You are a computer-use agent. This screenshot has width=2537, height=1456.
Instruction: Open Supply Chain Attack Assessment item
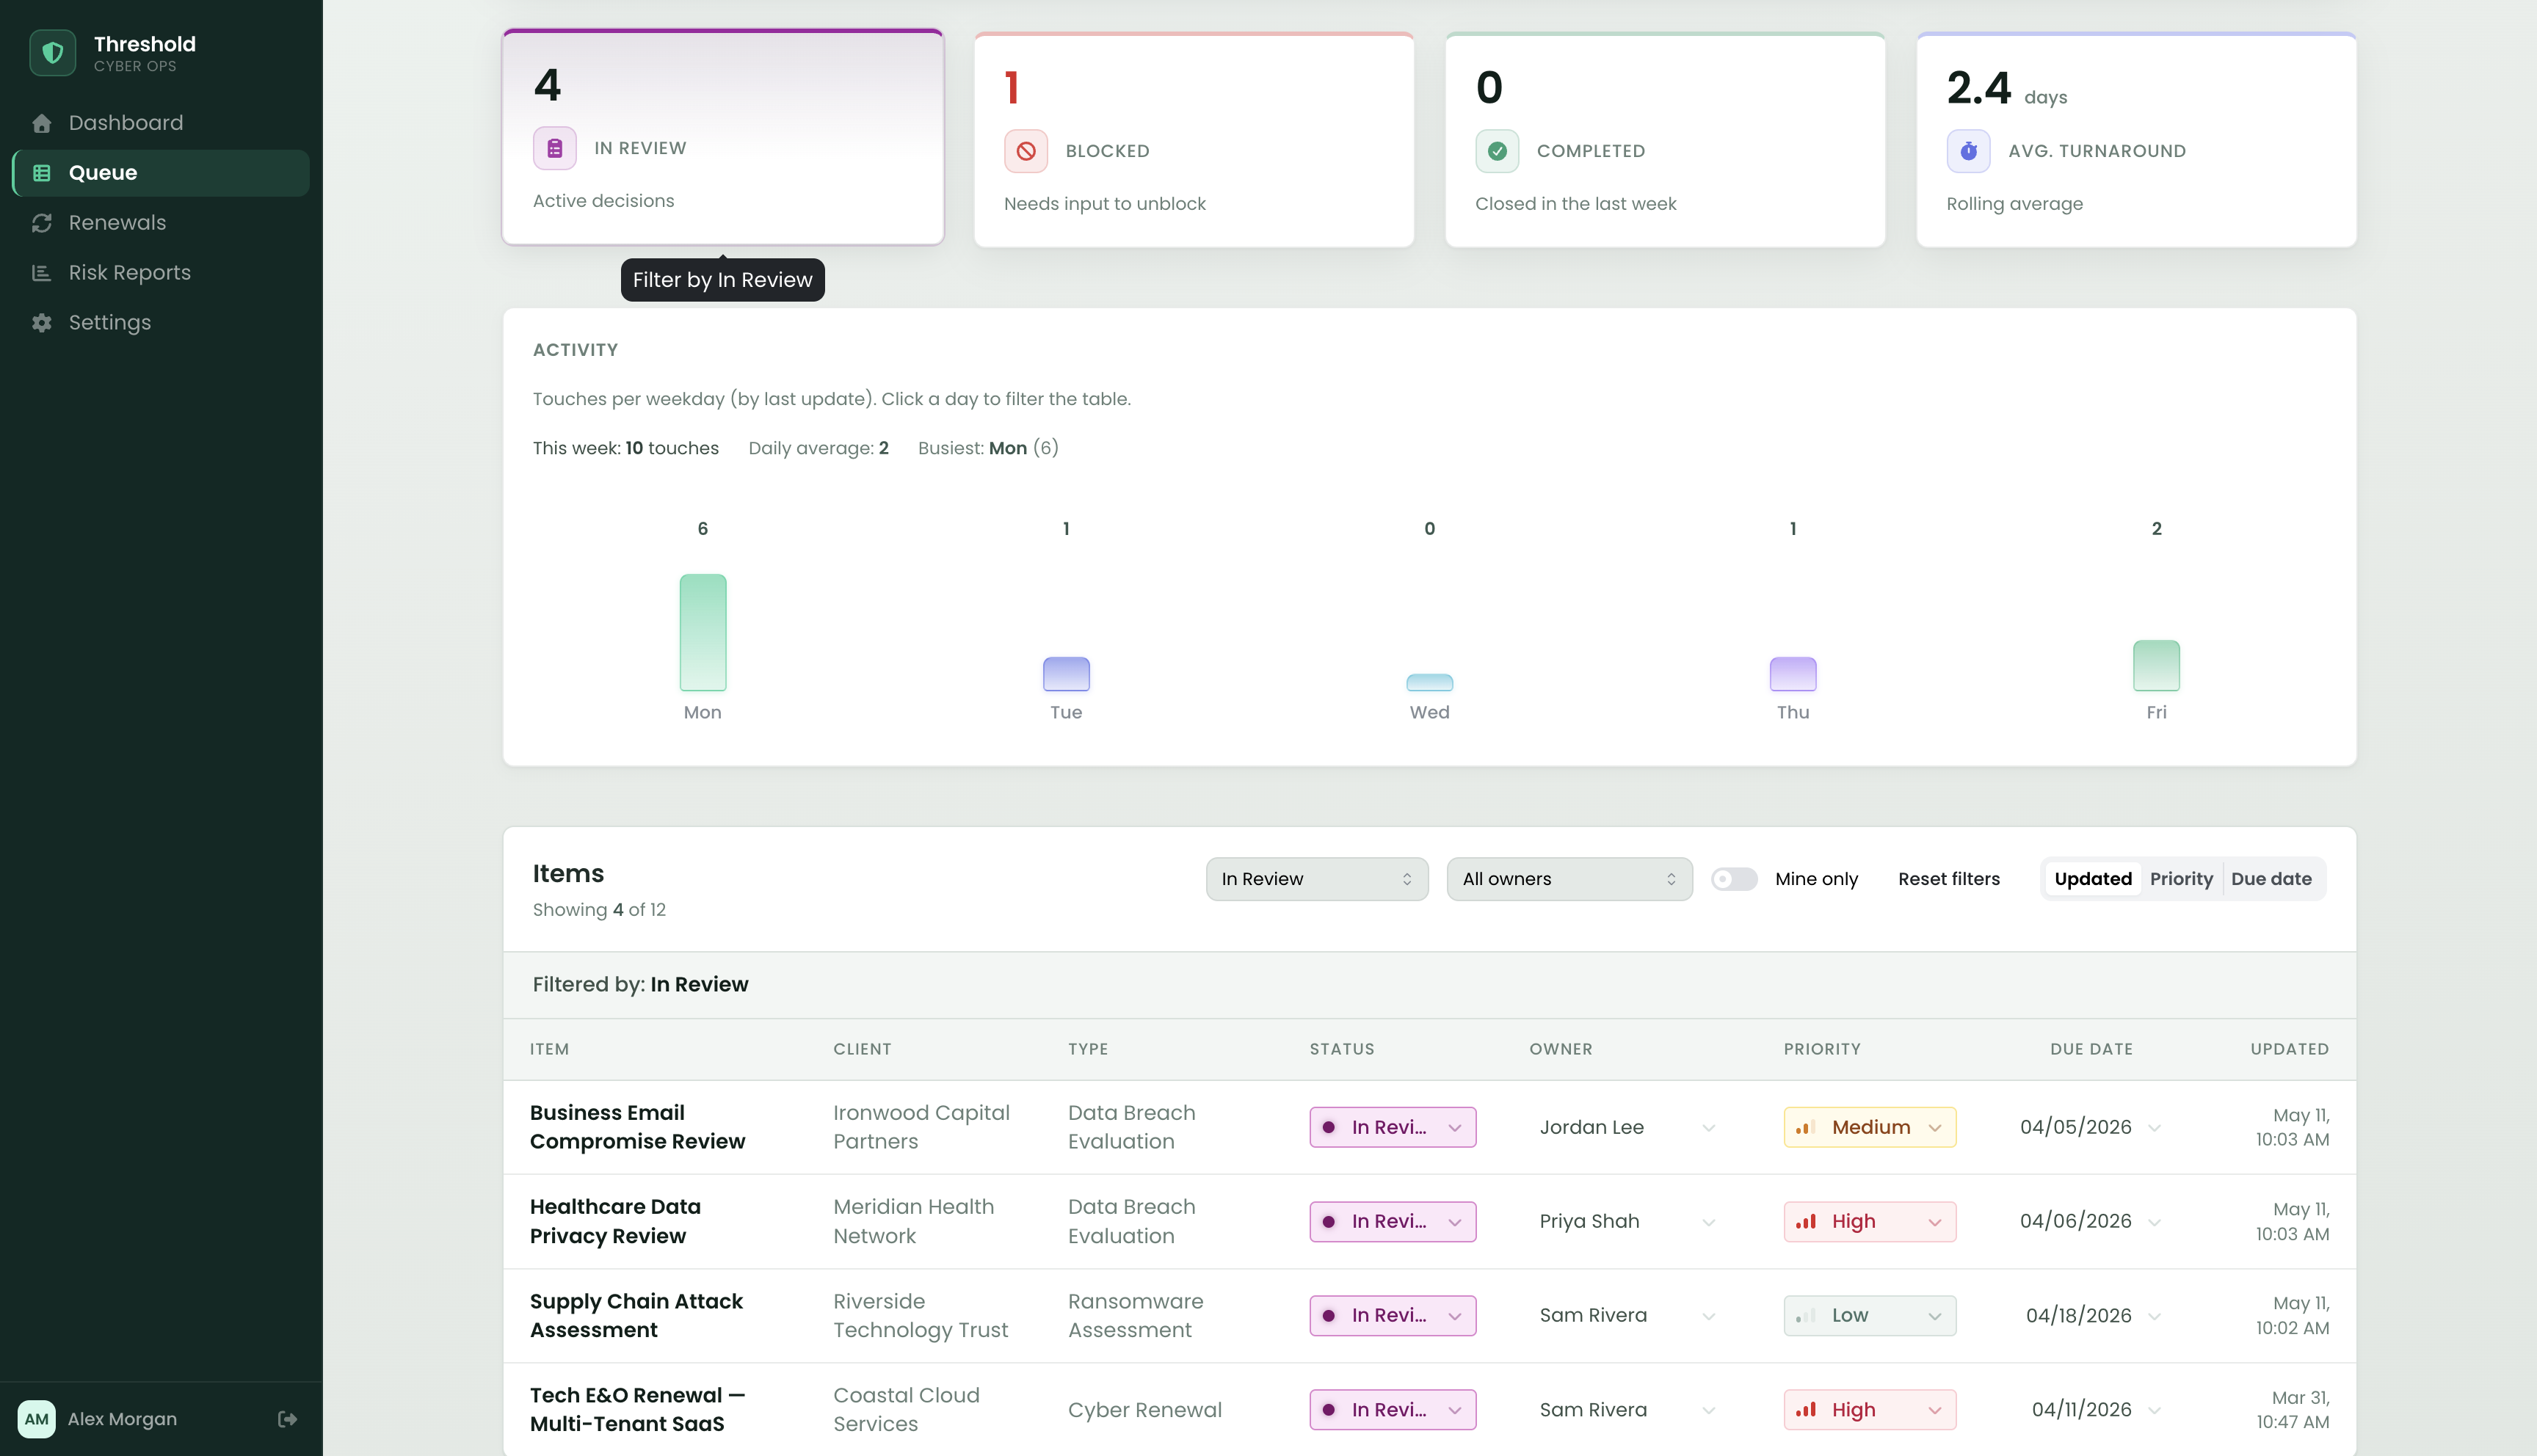(x=636, y=1316)
